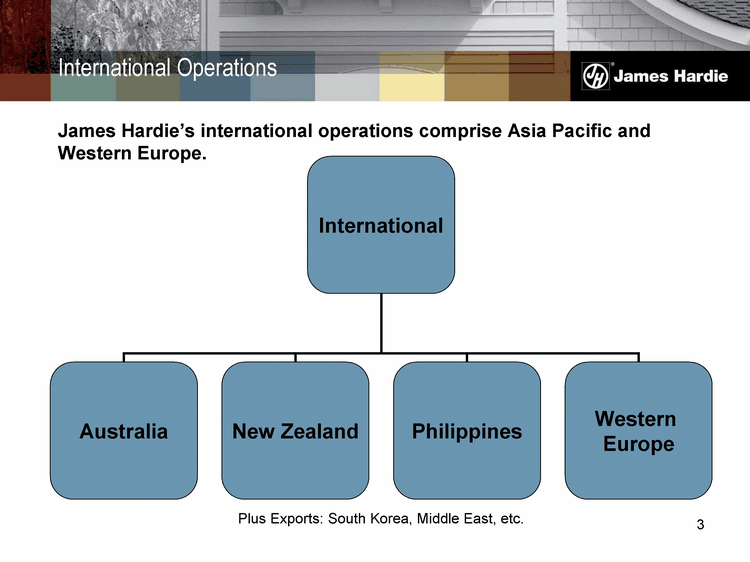Select the Australia box
Image resolution: width=750 pixels, height=562 pixels.
(124, 430)
